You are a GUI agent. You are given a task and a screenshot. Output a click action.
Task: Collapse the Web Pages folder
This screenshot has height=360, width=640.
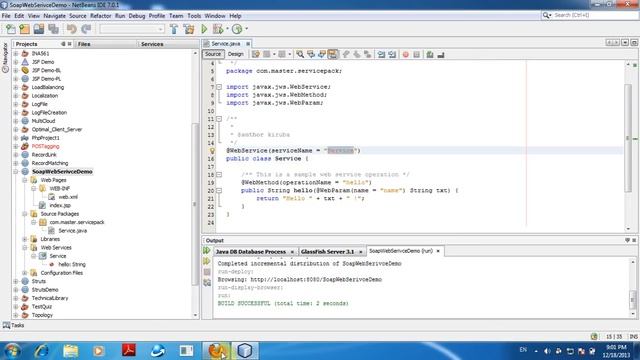click(x=25, y=180)
